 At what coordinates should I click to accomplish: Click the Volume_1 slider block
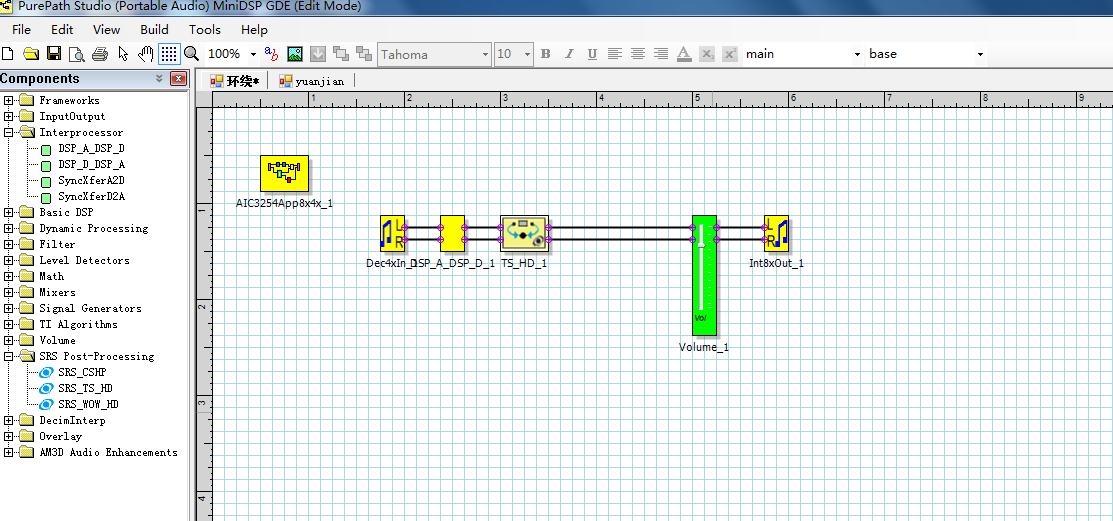pyautogui.click(x=704, y=275)
